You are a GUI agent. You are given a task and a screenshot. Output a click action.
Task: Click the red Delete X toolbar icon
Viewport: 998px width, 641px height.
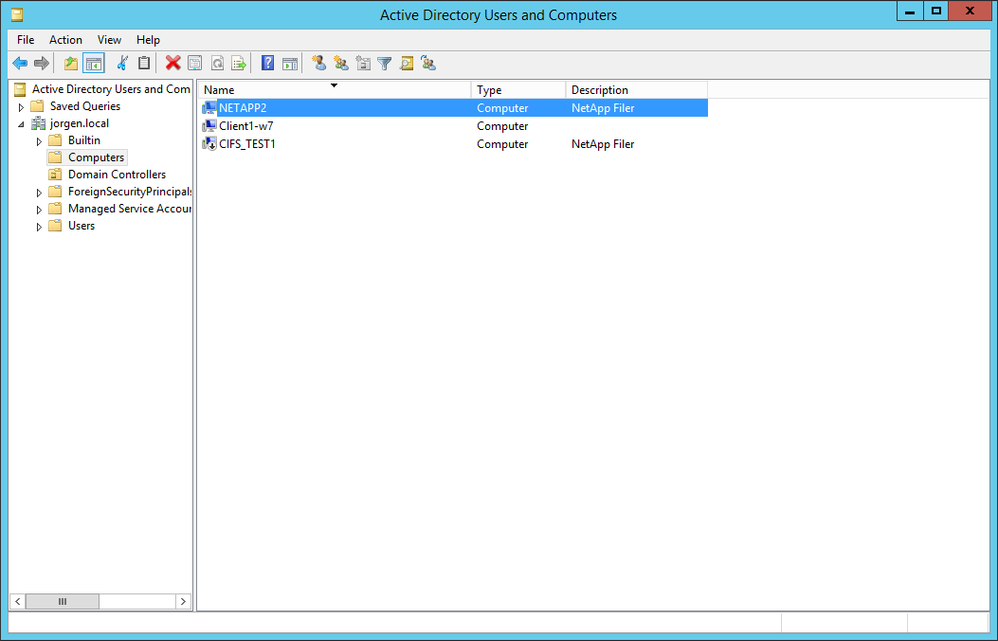[173, 63]
